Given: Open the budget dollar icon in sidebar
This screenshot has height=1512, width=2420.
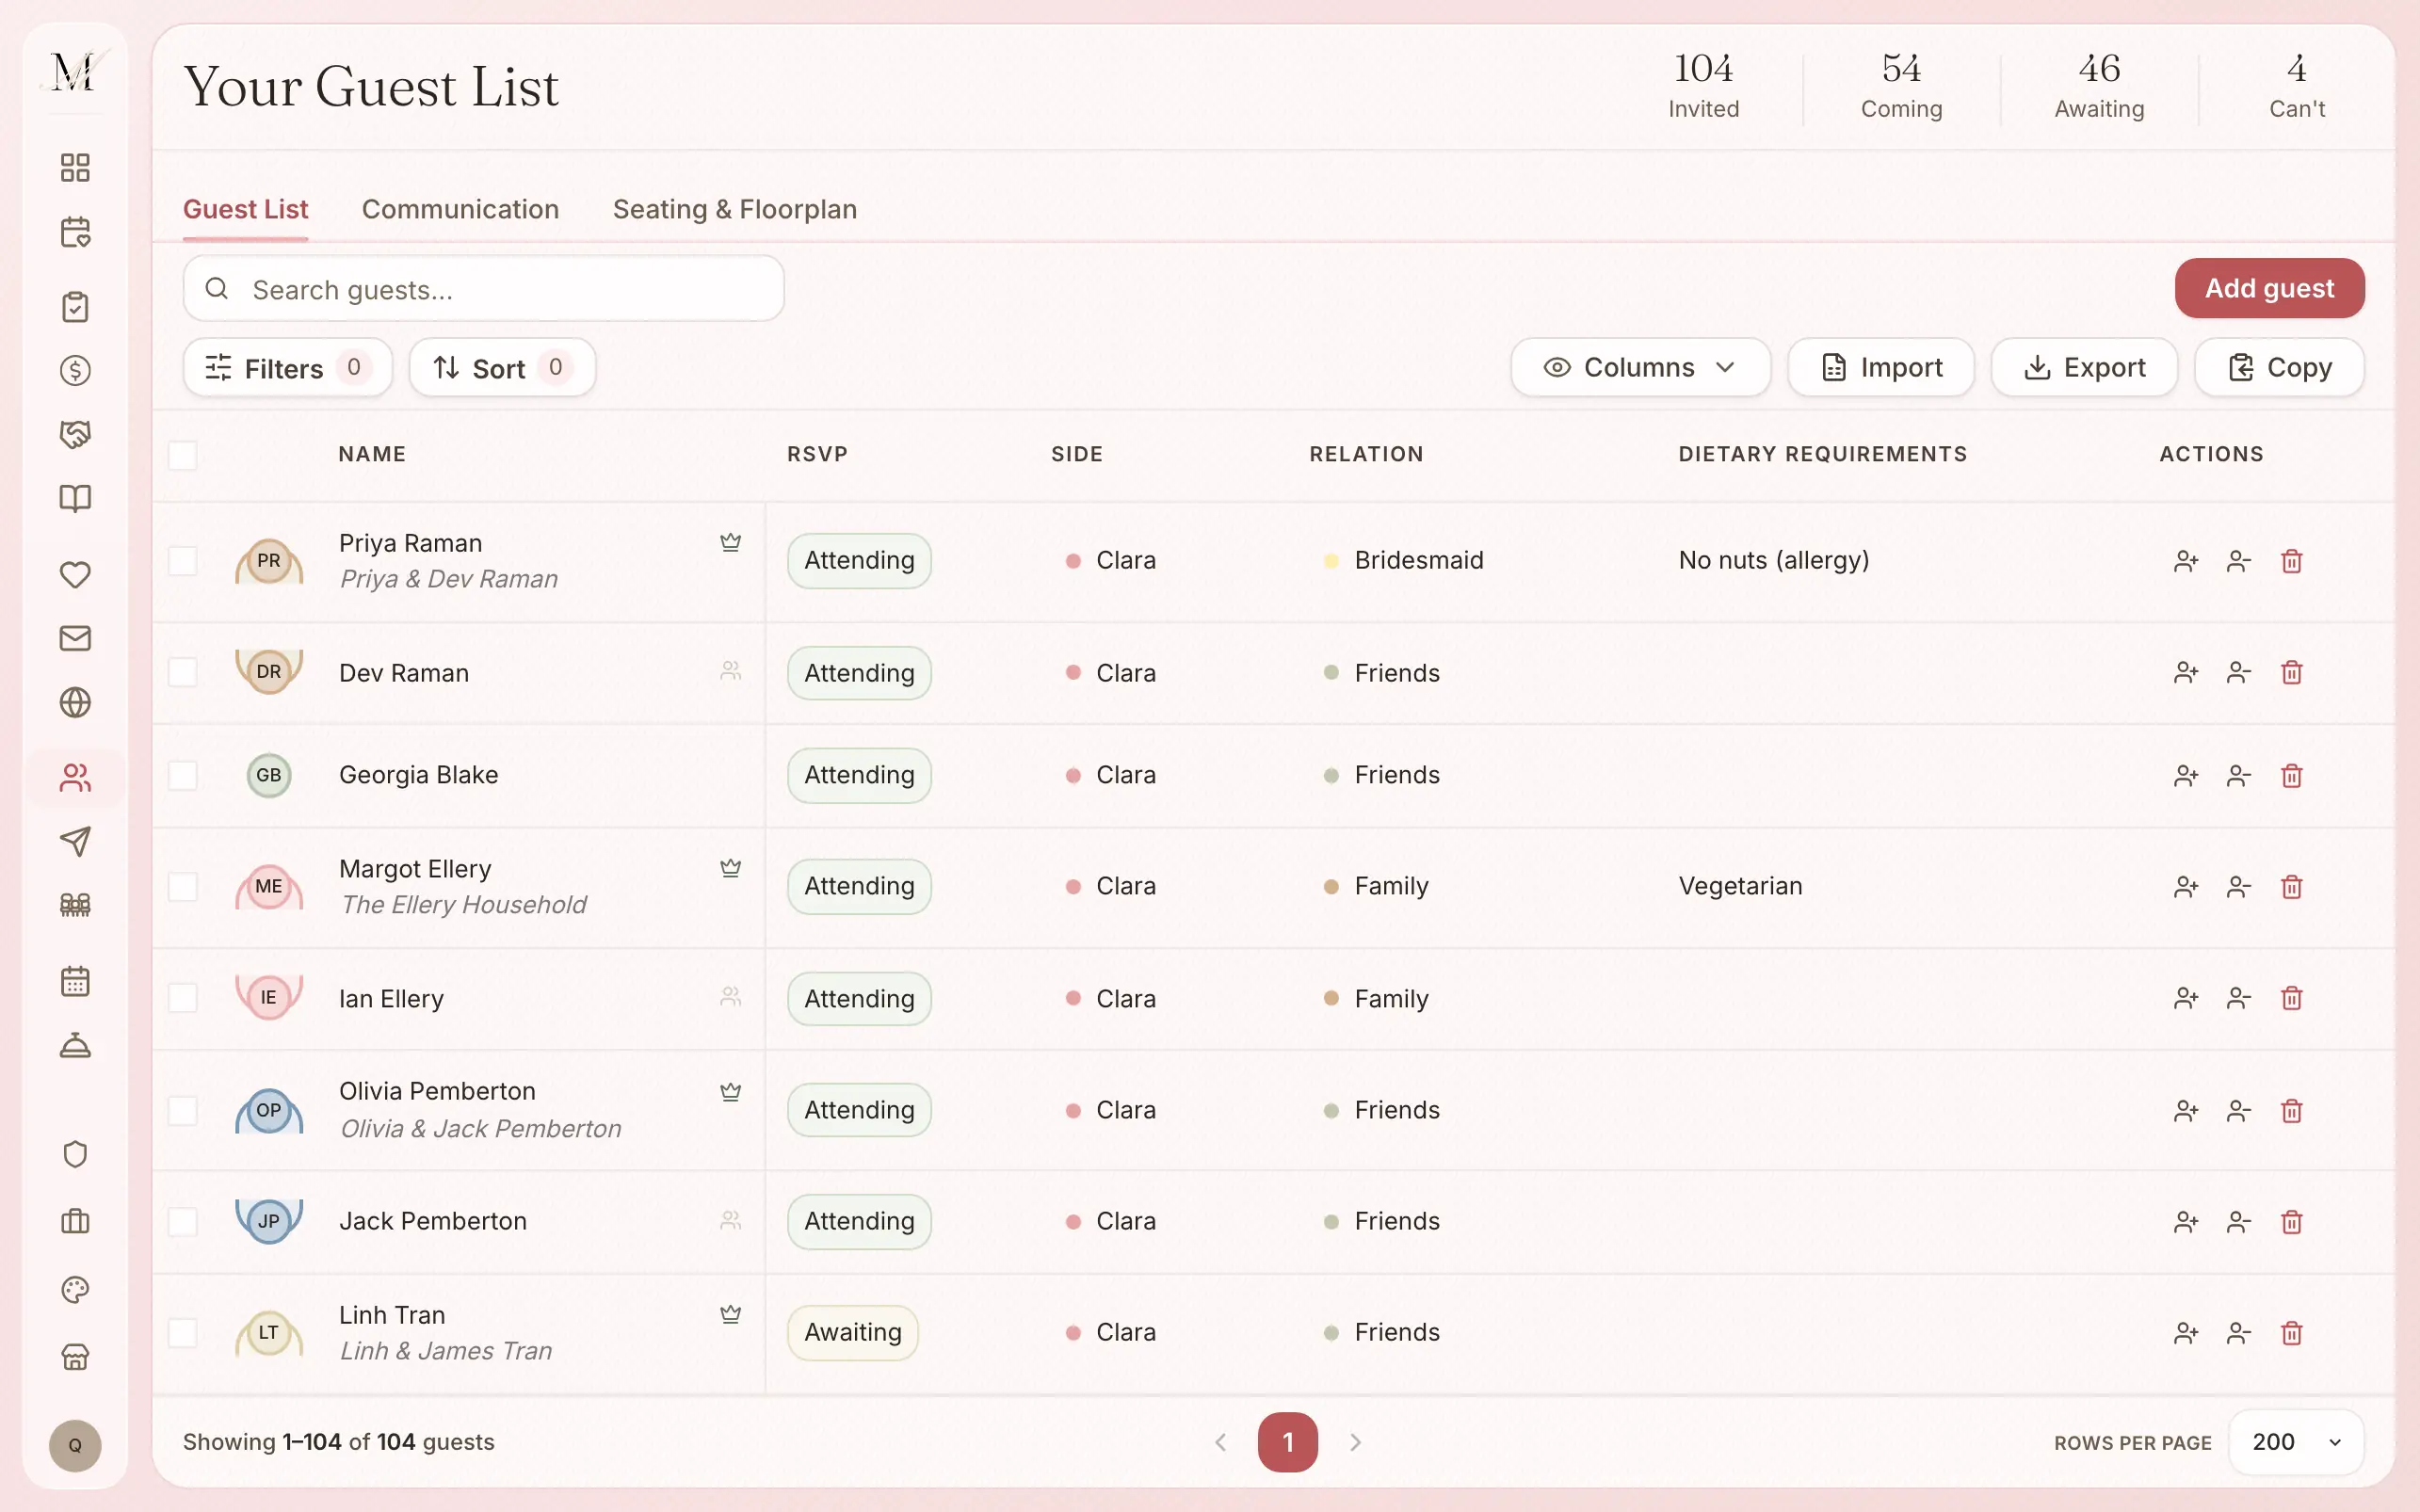Looking at the screenshot, I should [75, 370].
